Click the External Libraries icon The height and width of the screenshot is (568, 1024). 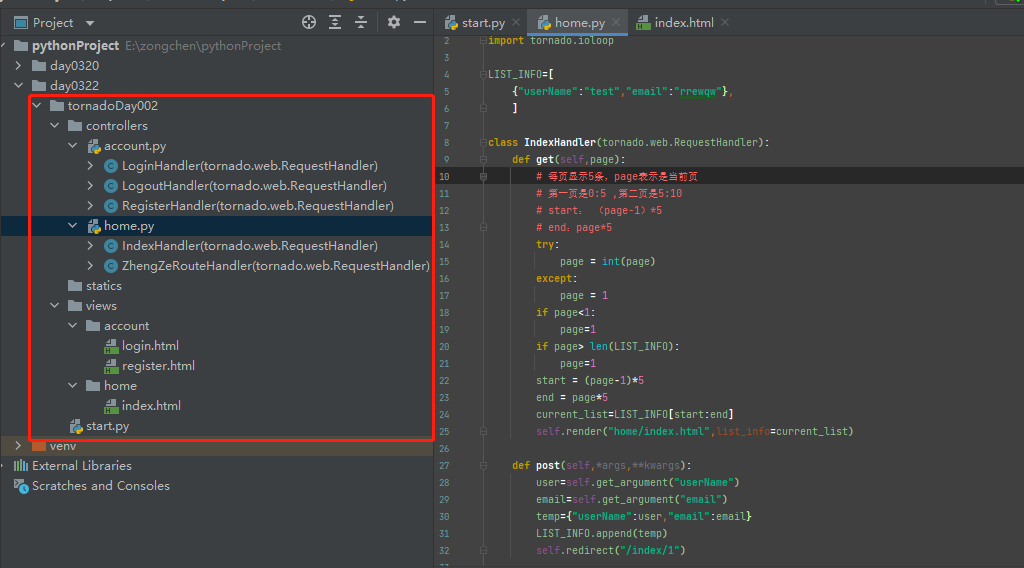(21, 466)
